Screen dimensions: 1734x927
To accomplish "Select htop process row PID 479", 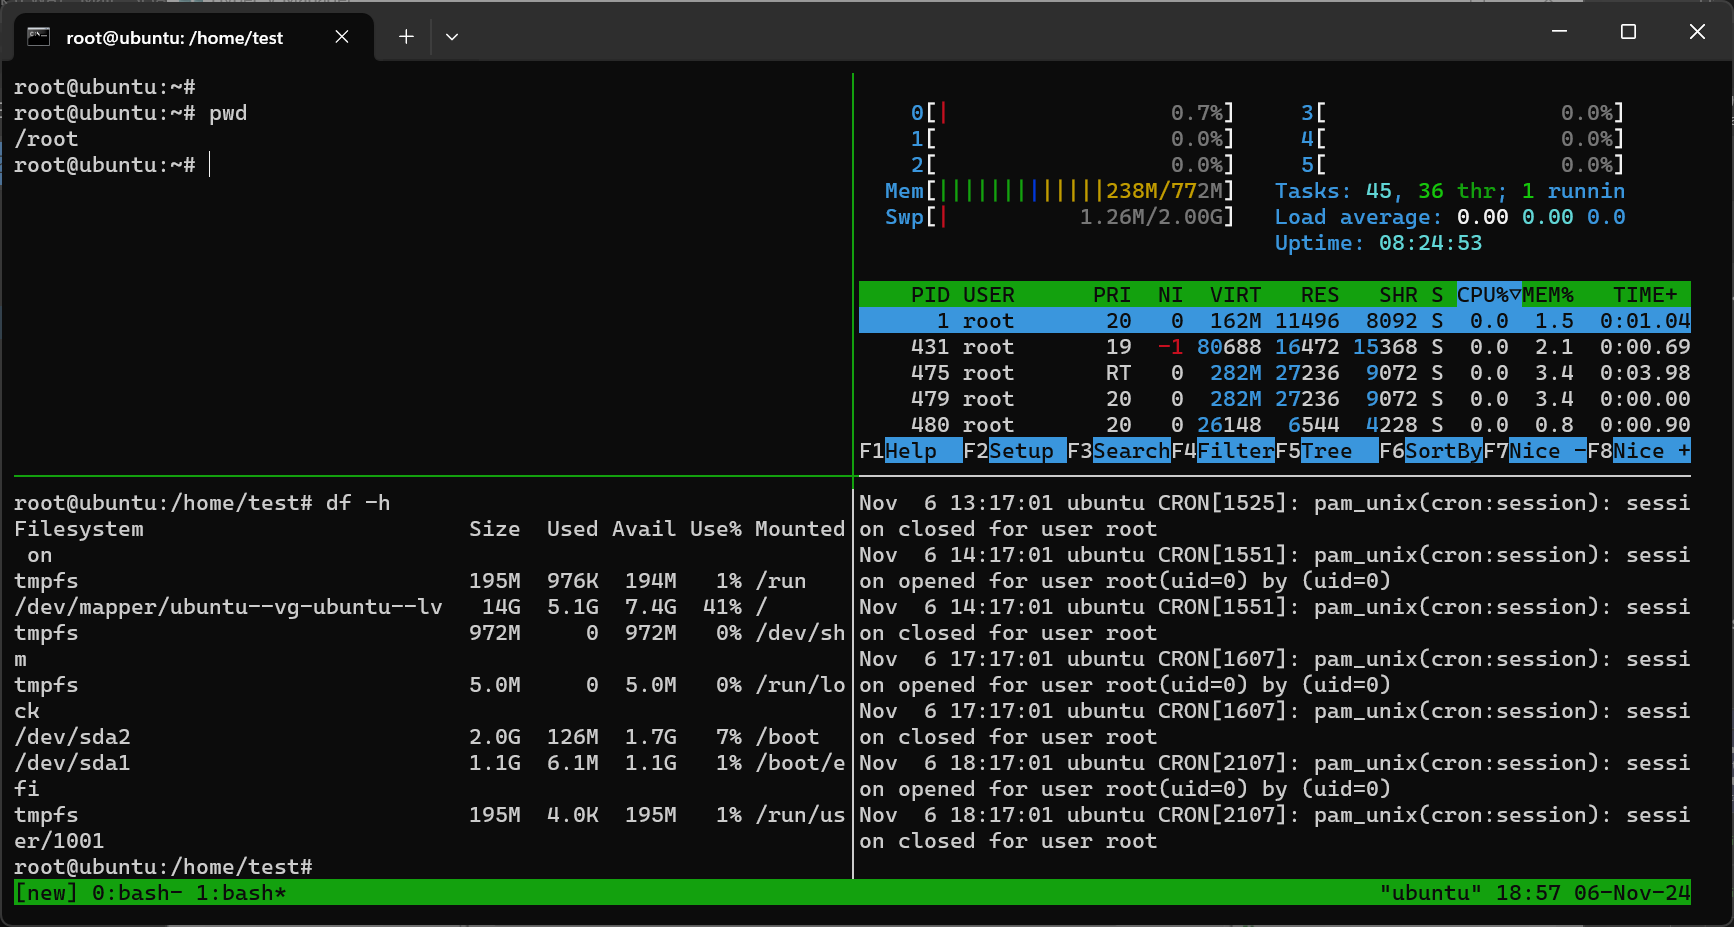I will (x=1275, y=399).
